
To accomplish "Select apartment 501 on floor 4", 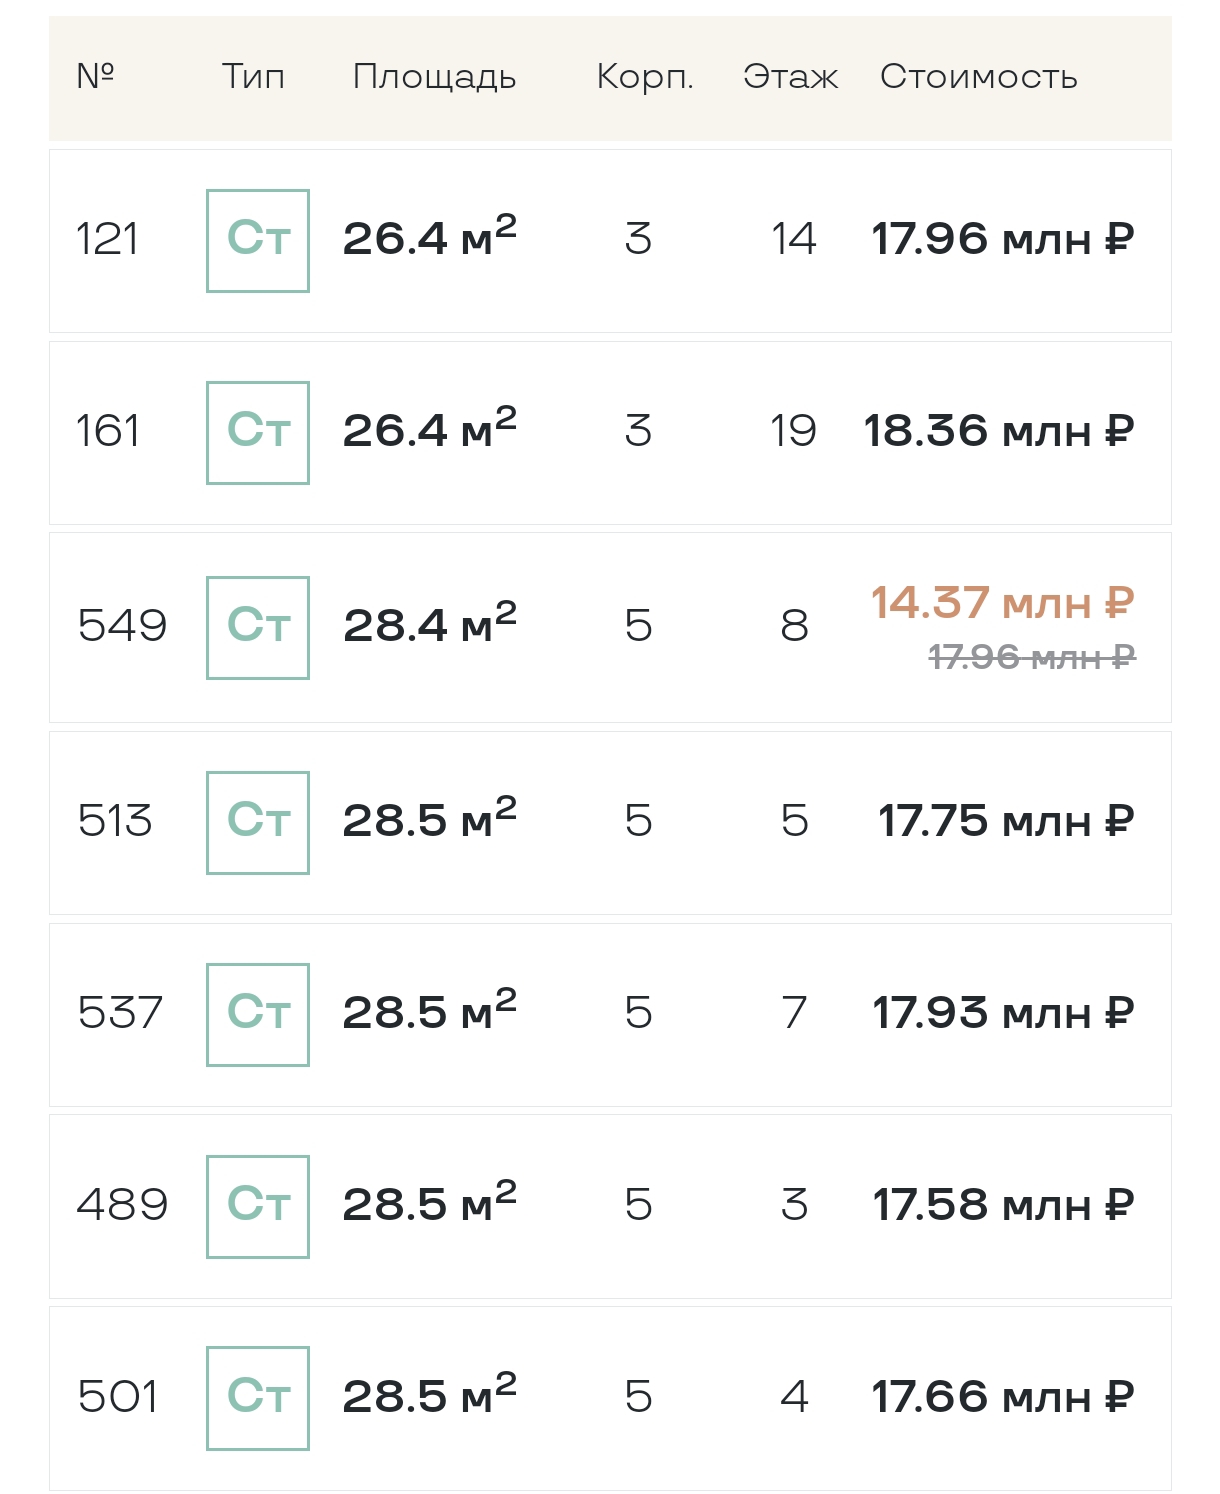I will 610,1399.
